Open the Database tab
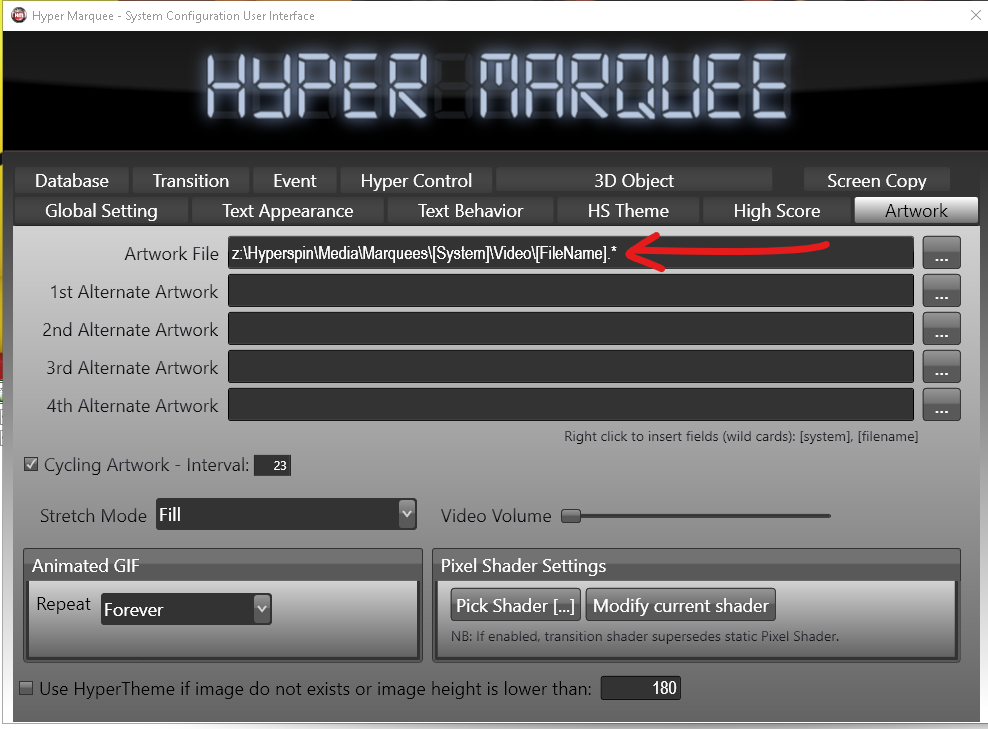The width and height of the screenshot is (988, 729). point(72,181)
